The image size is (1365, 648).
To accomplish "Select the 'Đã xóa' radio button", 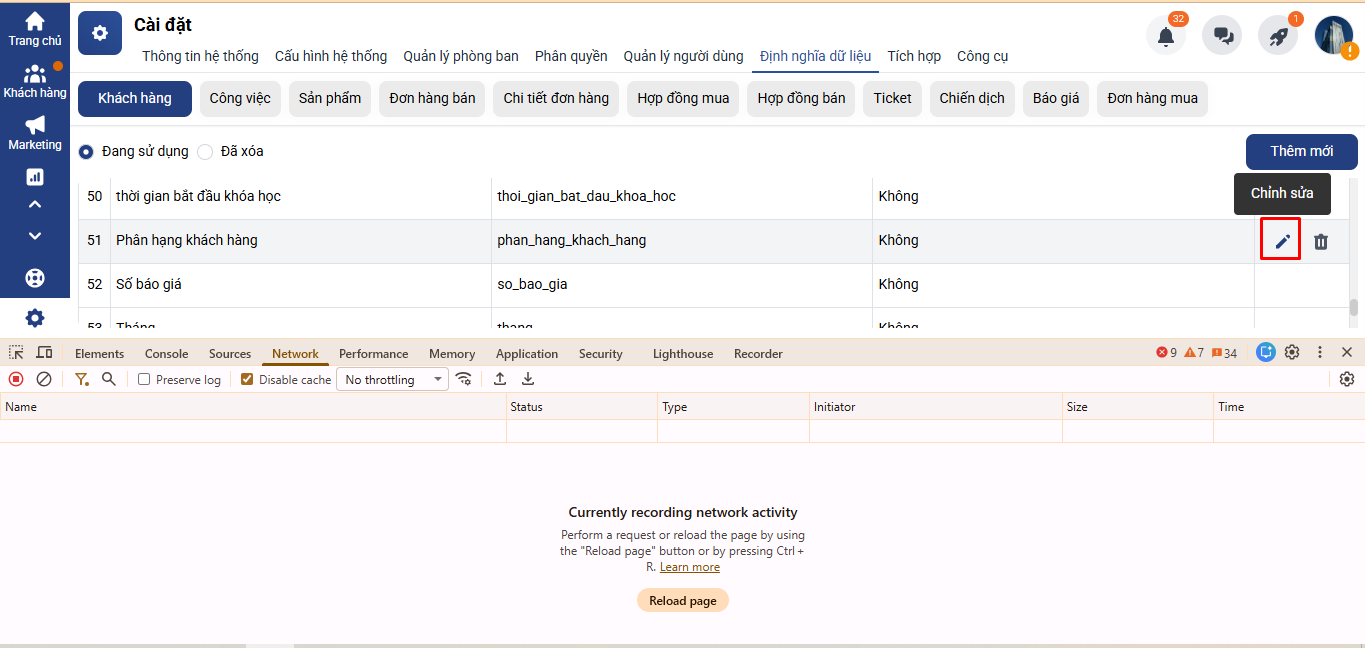I will click(x=205, y=152).
